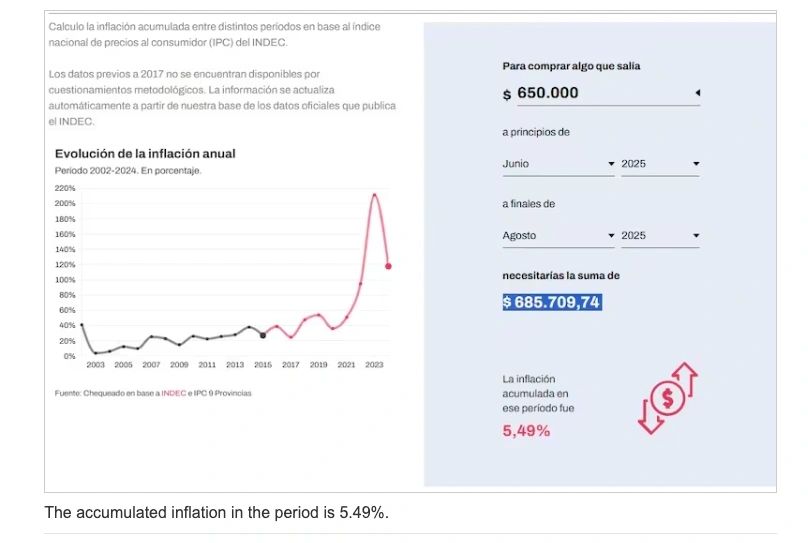Click the $650.000 amount input field

[595, 93]
